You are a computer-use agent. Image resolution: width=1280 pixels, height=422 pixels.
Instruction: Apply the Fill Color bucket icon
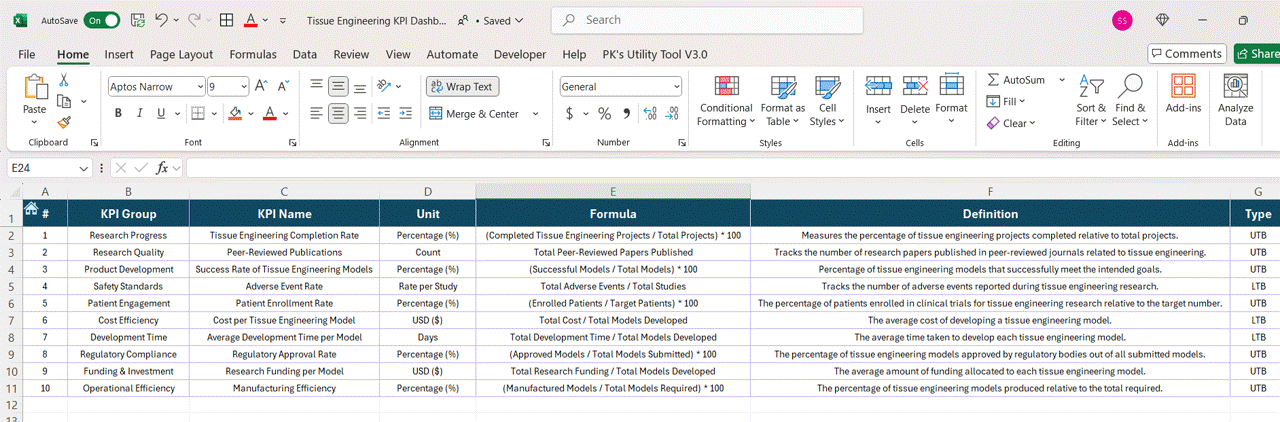(236, 113)
